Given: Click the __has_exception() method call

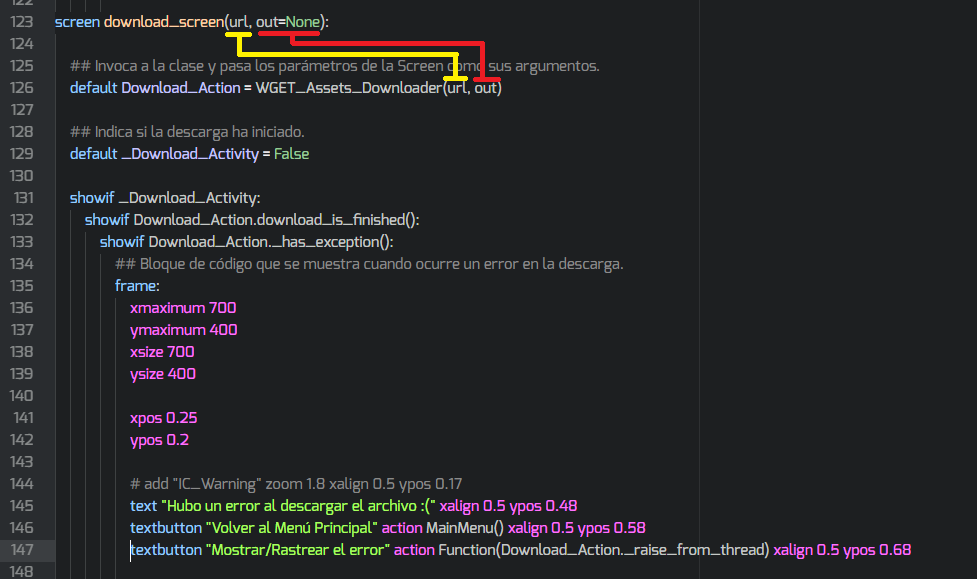Looking at the screenshot, I should (330, 242).
